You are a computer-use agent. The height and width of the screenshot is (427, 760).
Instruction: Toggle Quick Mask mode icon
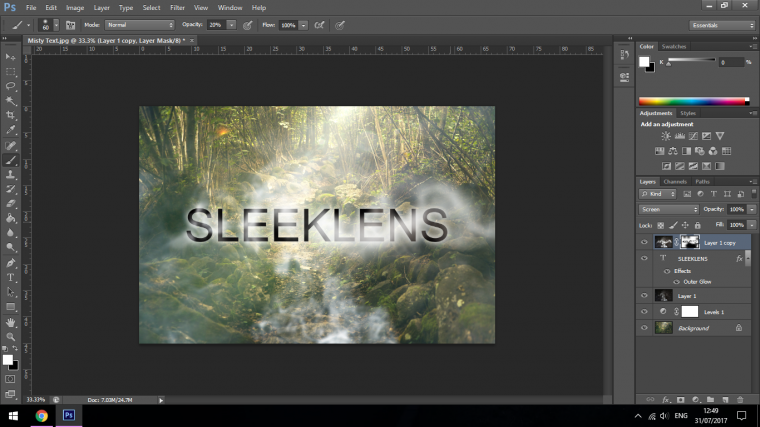pyautogui.click(x=10, y=379)
